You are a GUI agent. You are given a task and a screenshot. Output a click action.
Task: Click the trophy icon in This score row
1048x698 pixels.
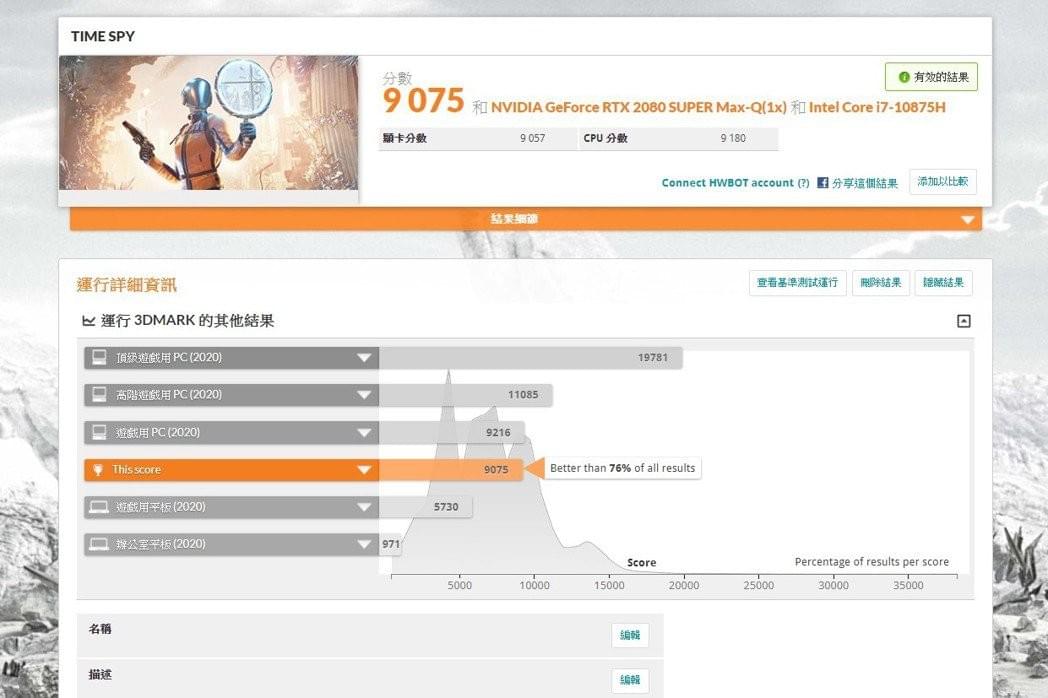click(x=98, y=469)
